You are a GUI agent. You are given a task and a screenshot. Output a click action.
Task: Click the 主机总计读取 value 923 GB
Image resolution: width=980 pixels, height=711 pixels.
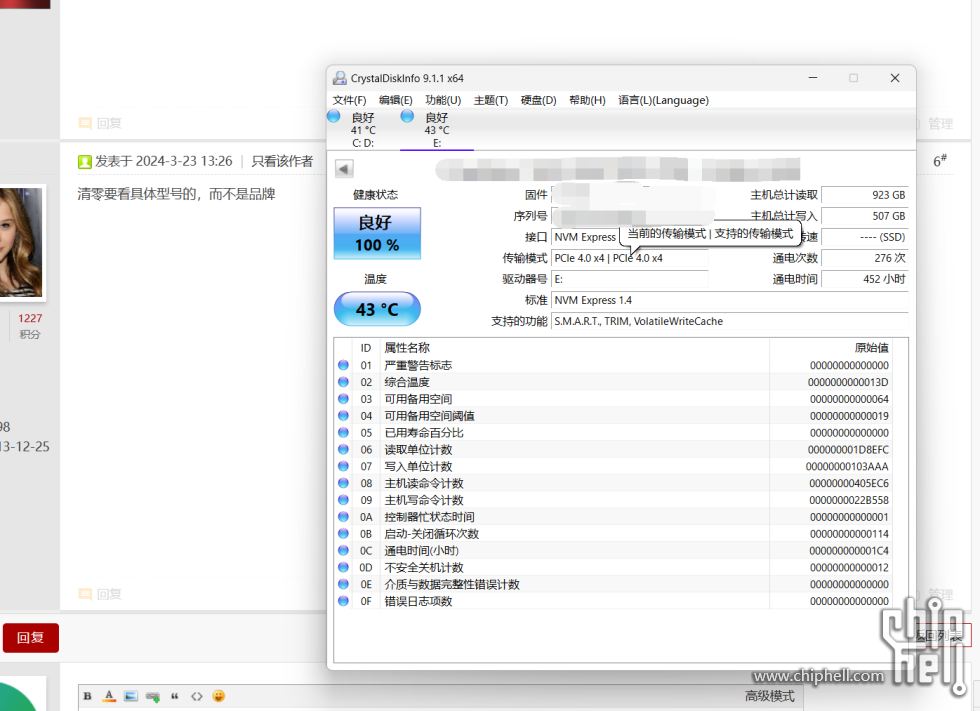pos(865,195)
